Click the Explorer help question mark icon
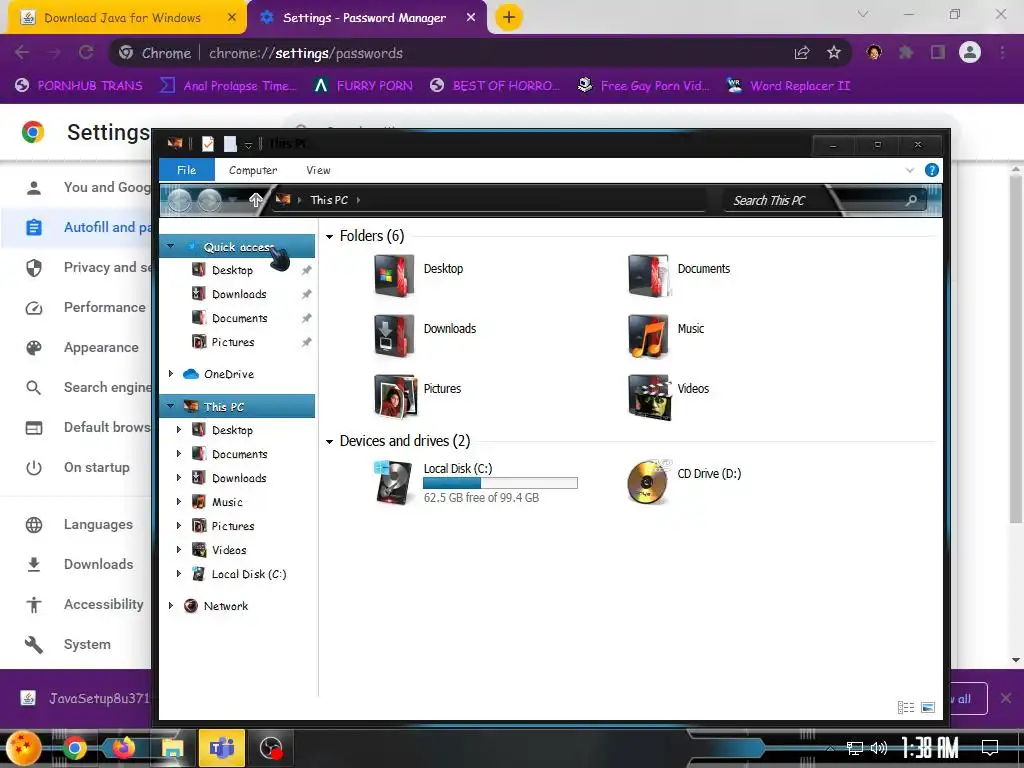The width and height of the screenshot is (1024, 768). coord(932,170)
